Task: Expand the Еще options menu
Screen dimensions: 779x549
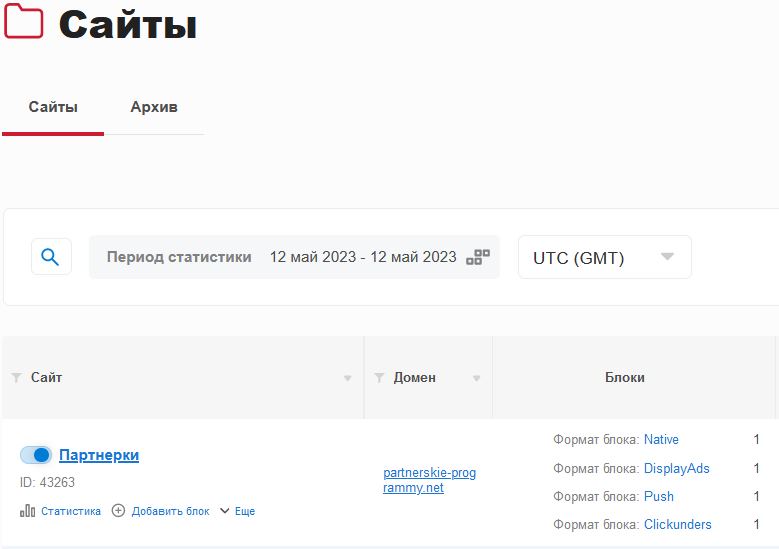Action: click(237, 511)
